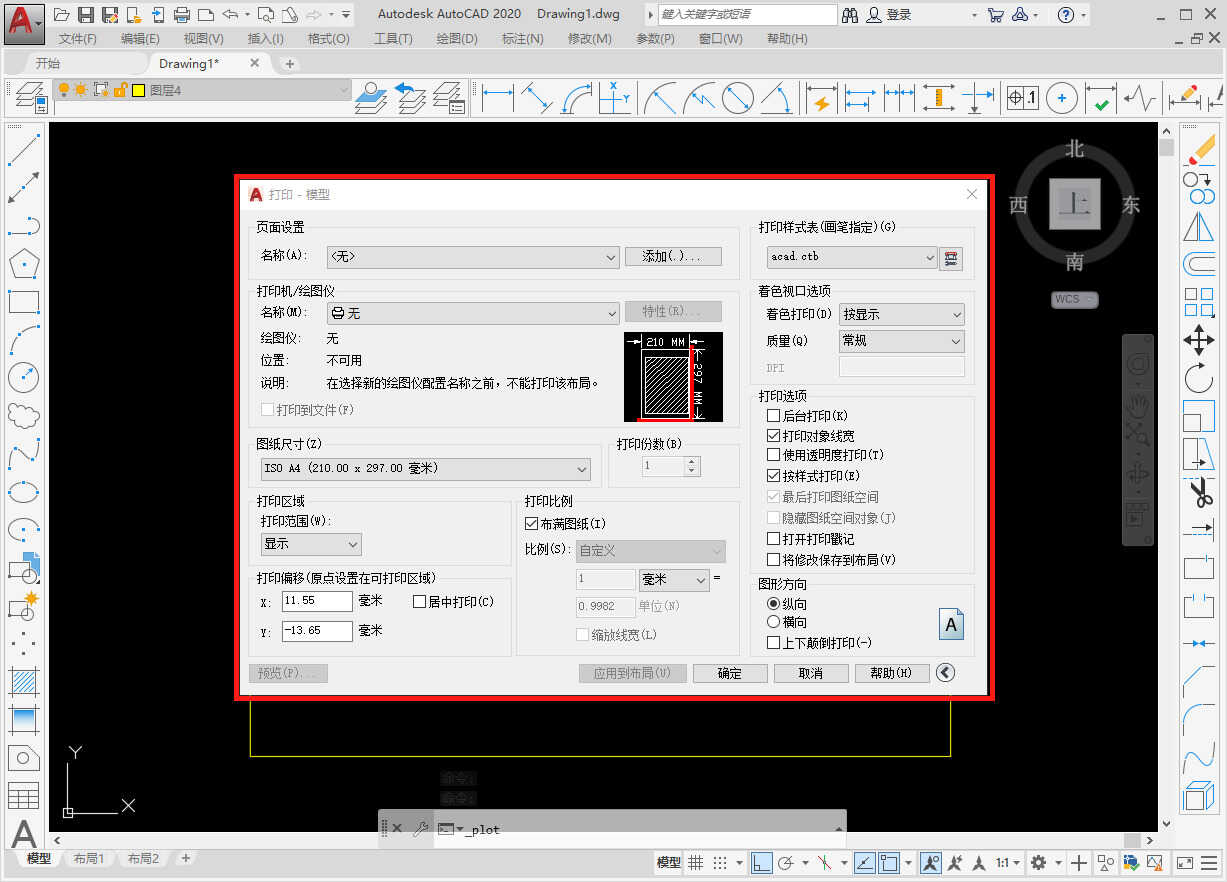Open the 修改(M) menu
The height and width of the screenshot is (882, 1227).
[x=589, y=38]
